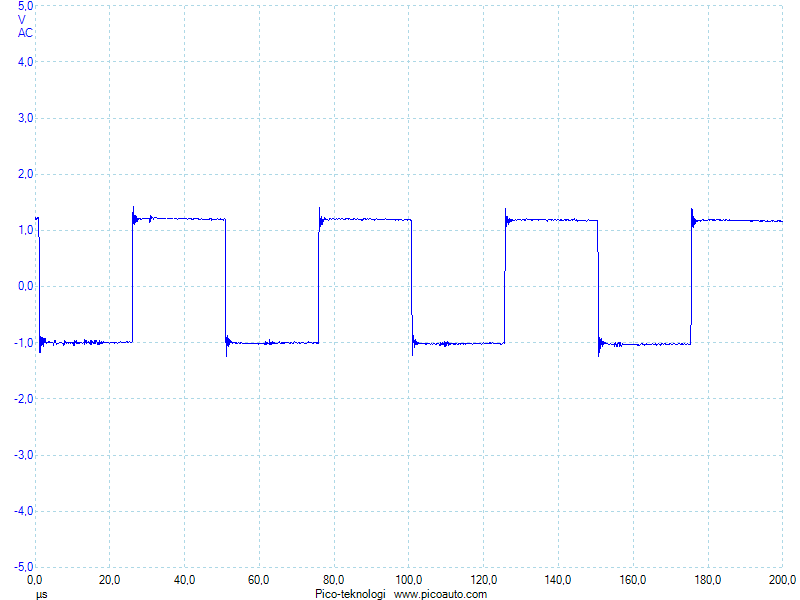Click the 140,0 time axis label
800x600 pixels.
558,581
